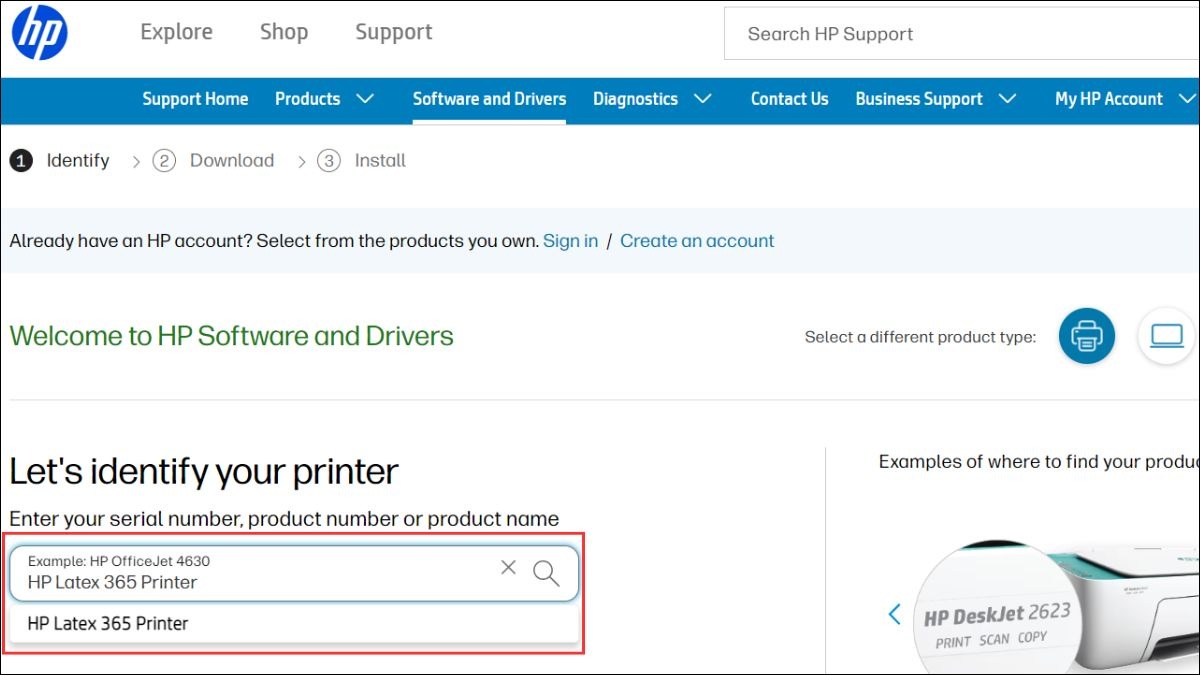Click the Welcome to HP Software and Drivers heading
The height and width of the screenshot is (675, 1200).
[232, 336]
